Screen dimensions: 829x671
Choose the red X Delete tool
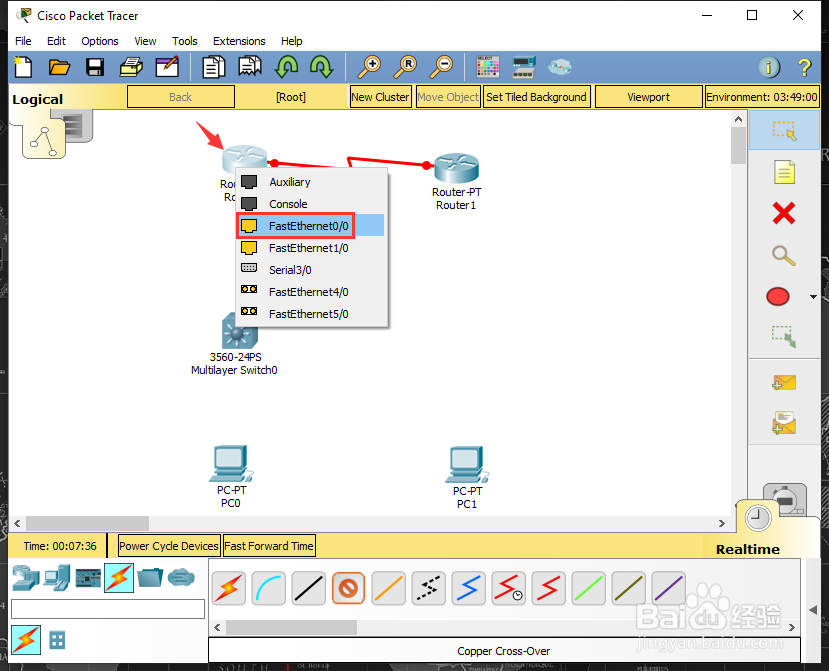point(784,214)
